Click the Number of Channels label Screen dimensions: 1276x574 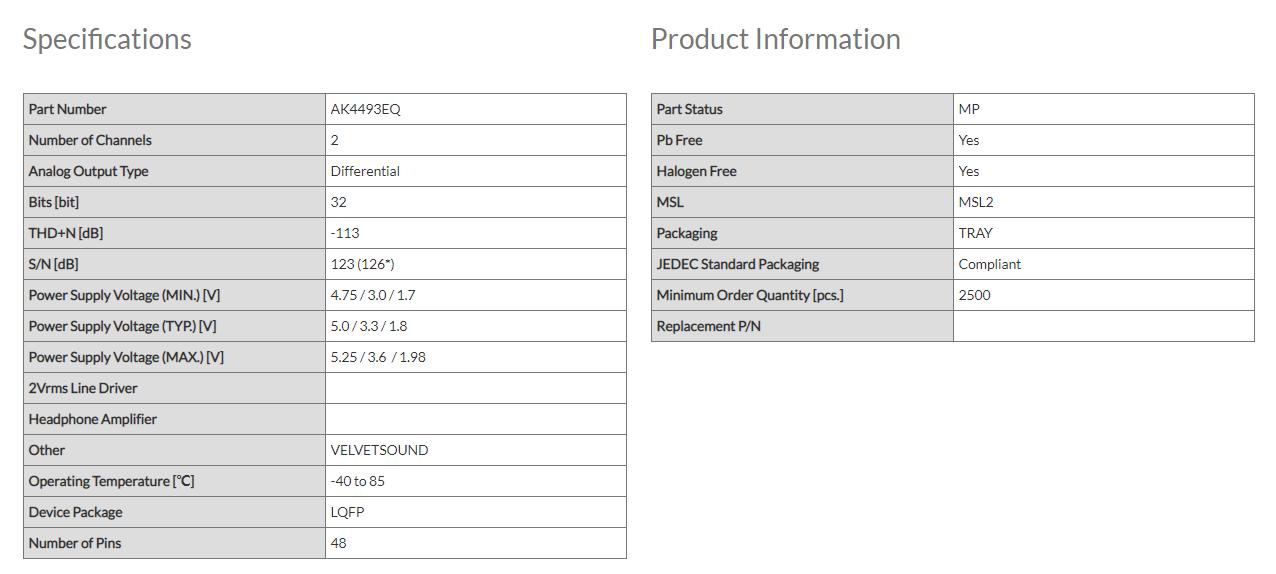90,140
